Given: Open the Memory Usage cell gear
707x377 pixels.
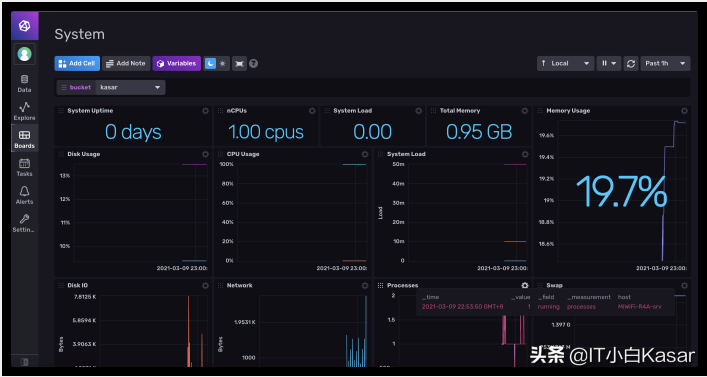Looking at the screenshot, I should point(684,110).
